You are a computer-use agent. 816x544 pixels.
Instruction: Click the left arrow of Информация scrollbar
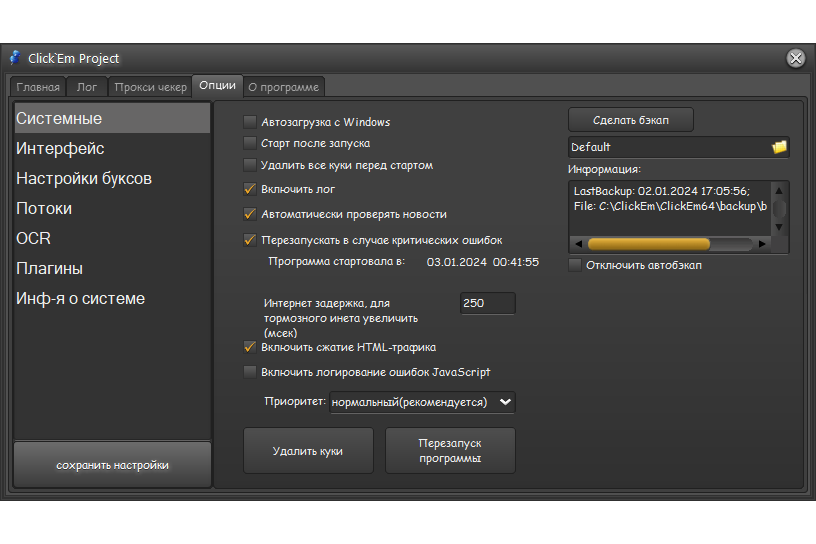pos(578,244)
